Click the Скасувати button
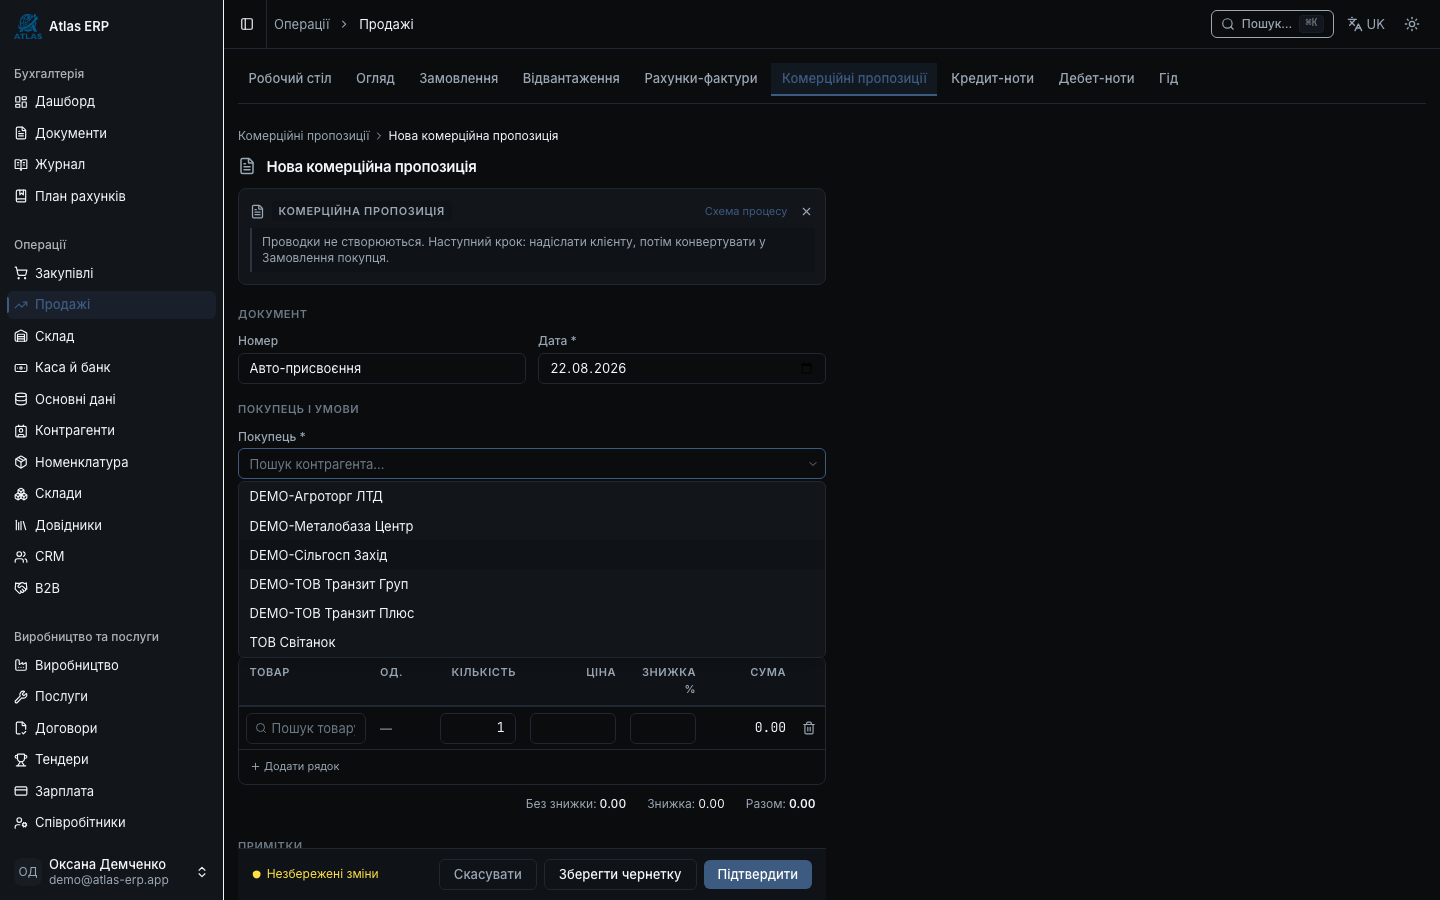Viewport: 1440px width, 900px height. (488, 874)
